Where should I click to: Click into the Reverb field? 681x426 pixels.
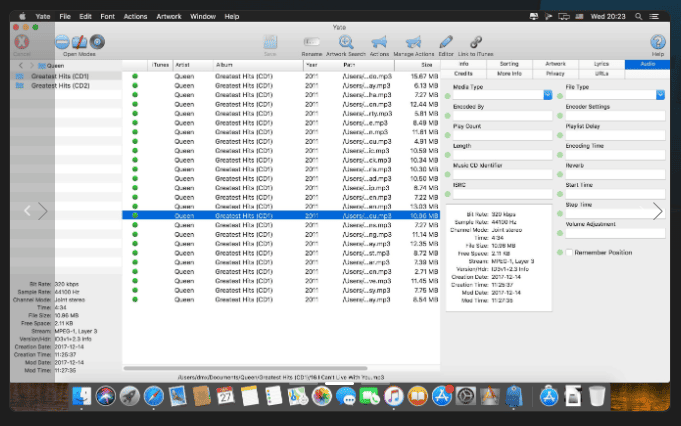click(615, 174)
